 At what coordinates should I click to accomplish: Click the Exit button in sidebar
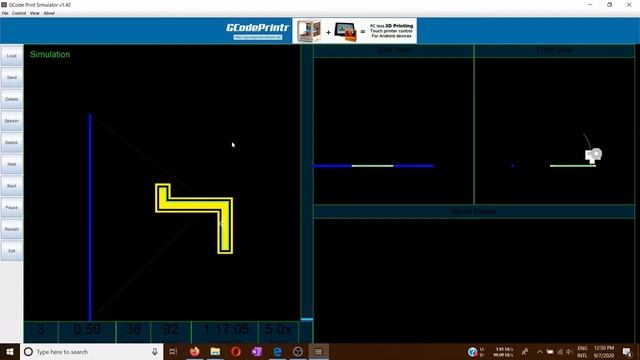(11, 251)
